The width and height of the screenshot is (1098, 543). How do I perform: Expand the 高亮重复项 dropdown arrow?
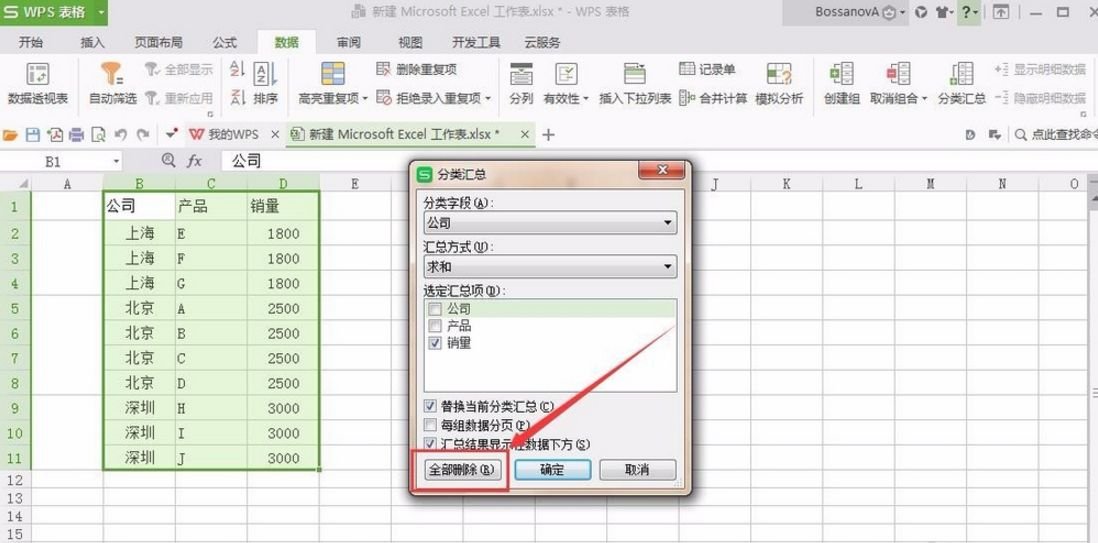365,99
